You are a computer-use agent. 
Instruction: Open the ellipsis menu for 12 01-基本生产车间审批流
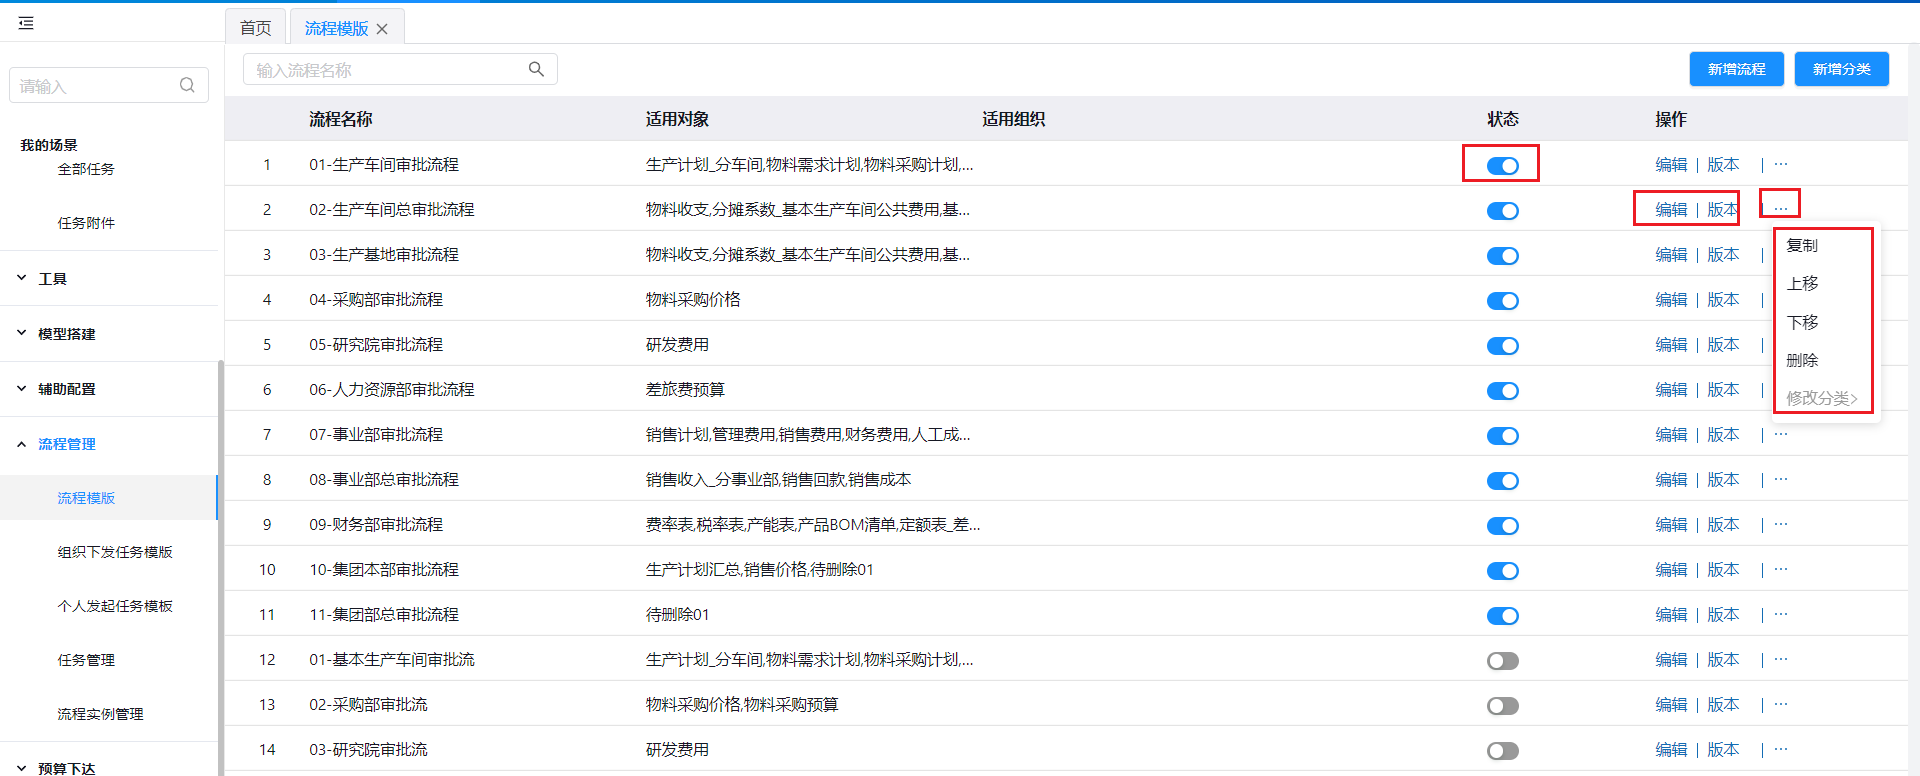1780,659
